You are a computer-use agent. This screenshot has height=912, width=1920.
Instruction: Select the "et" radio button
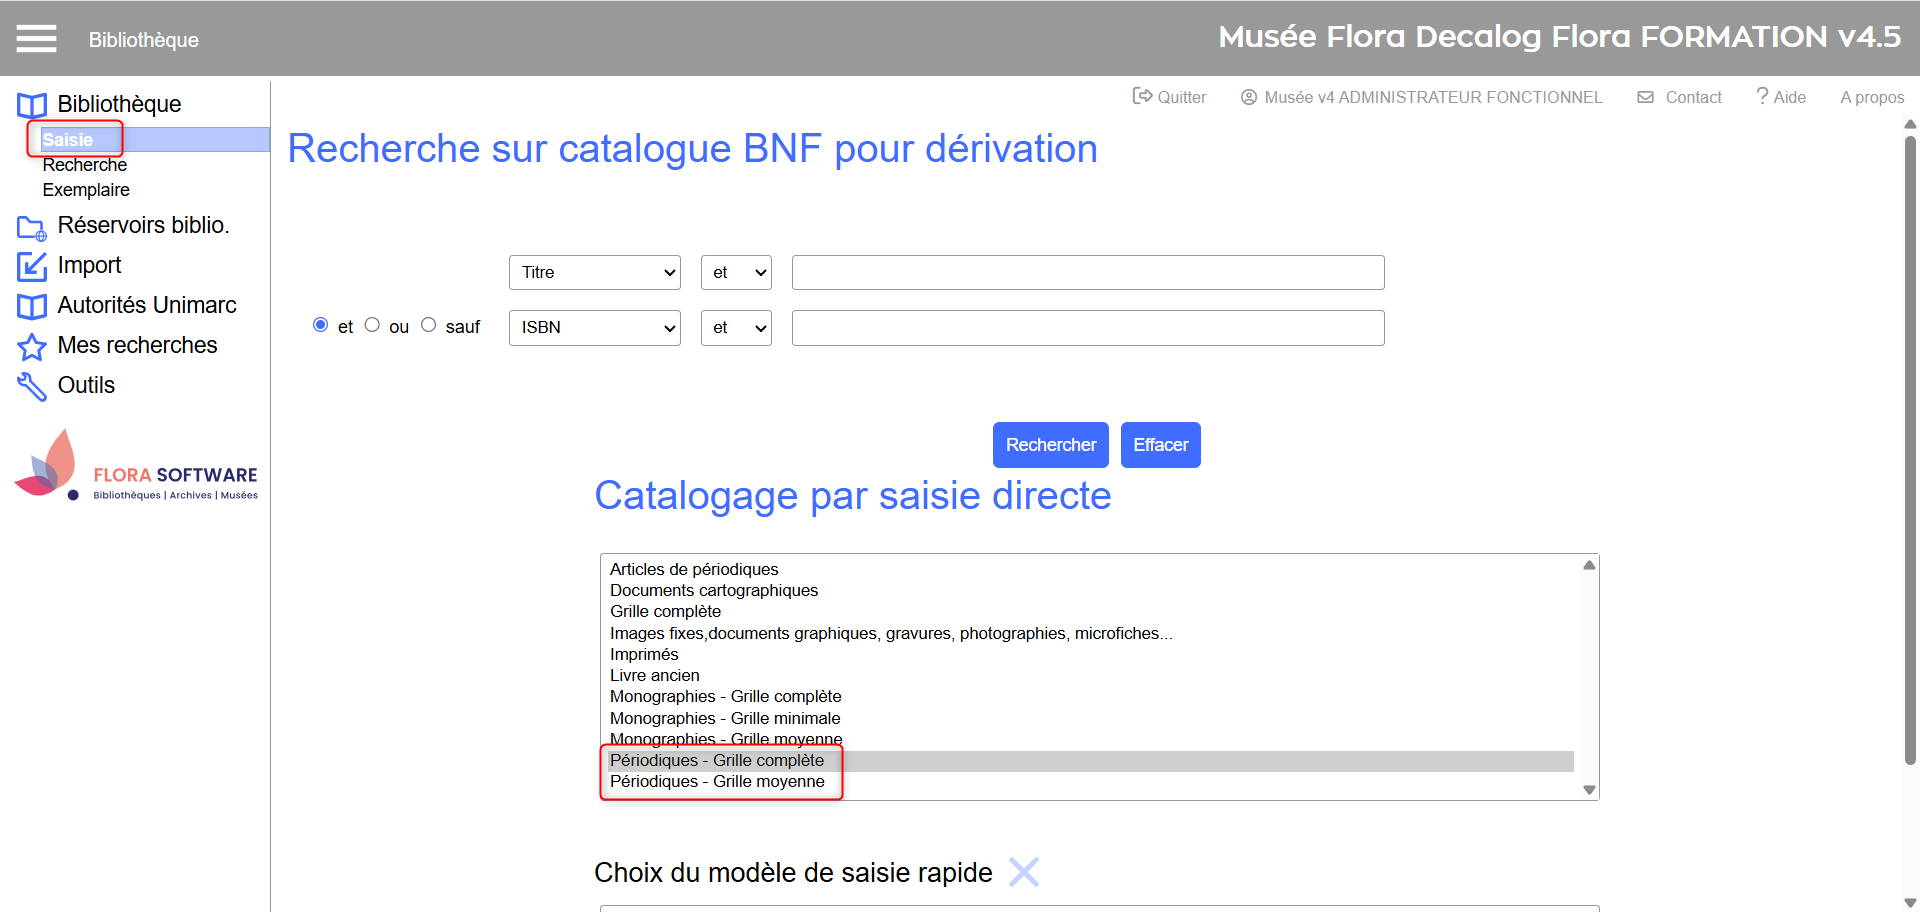(x=320, y=325)
